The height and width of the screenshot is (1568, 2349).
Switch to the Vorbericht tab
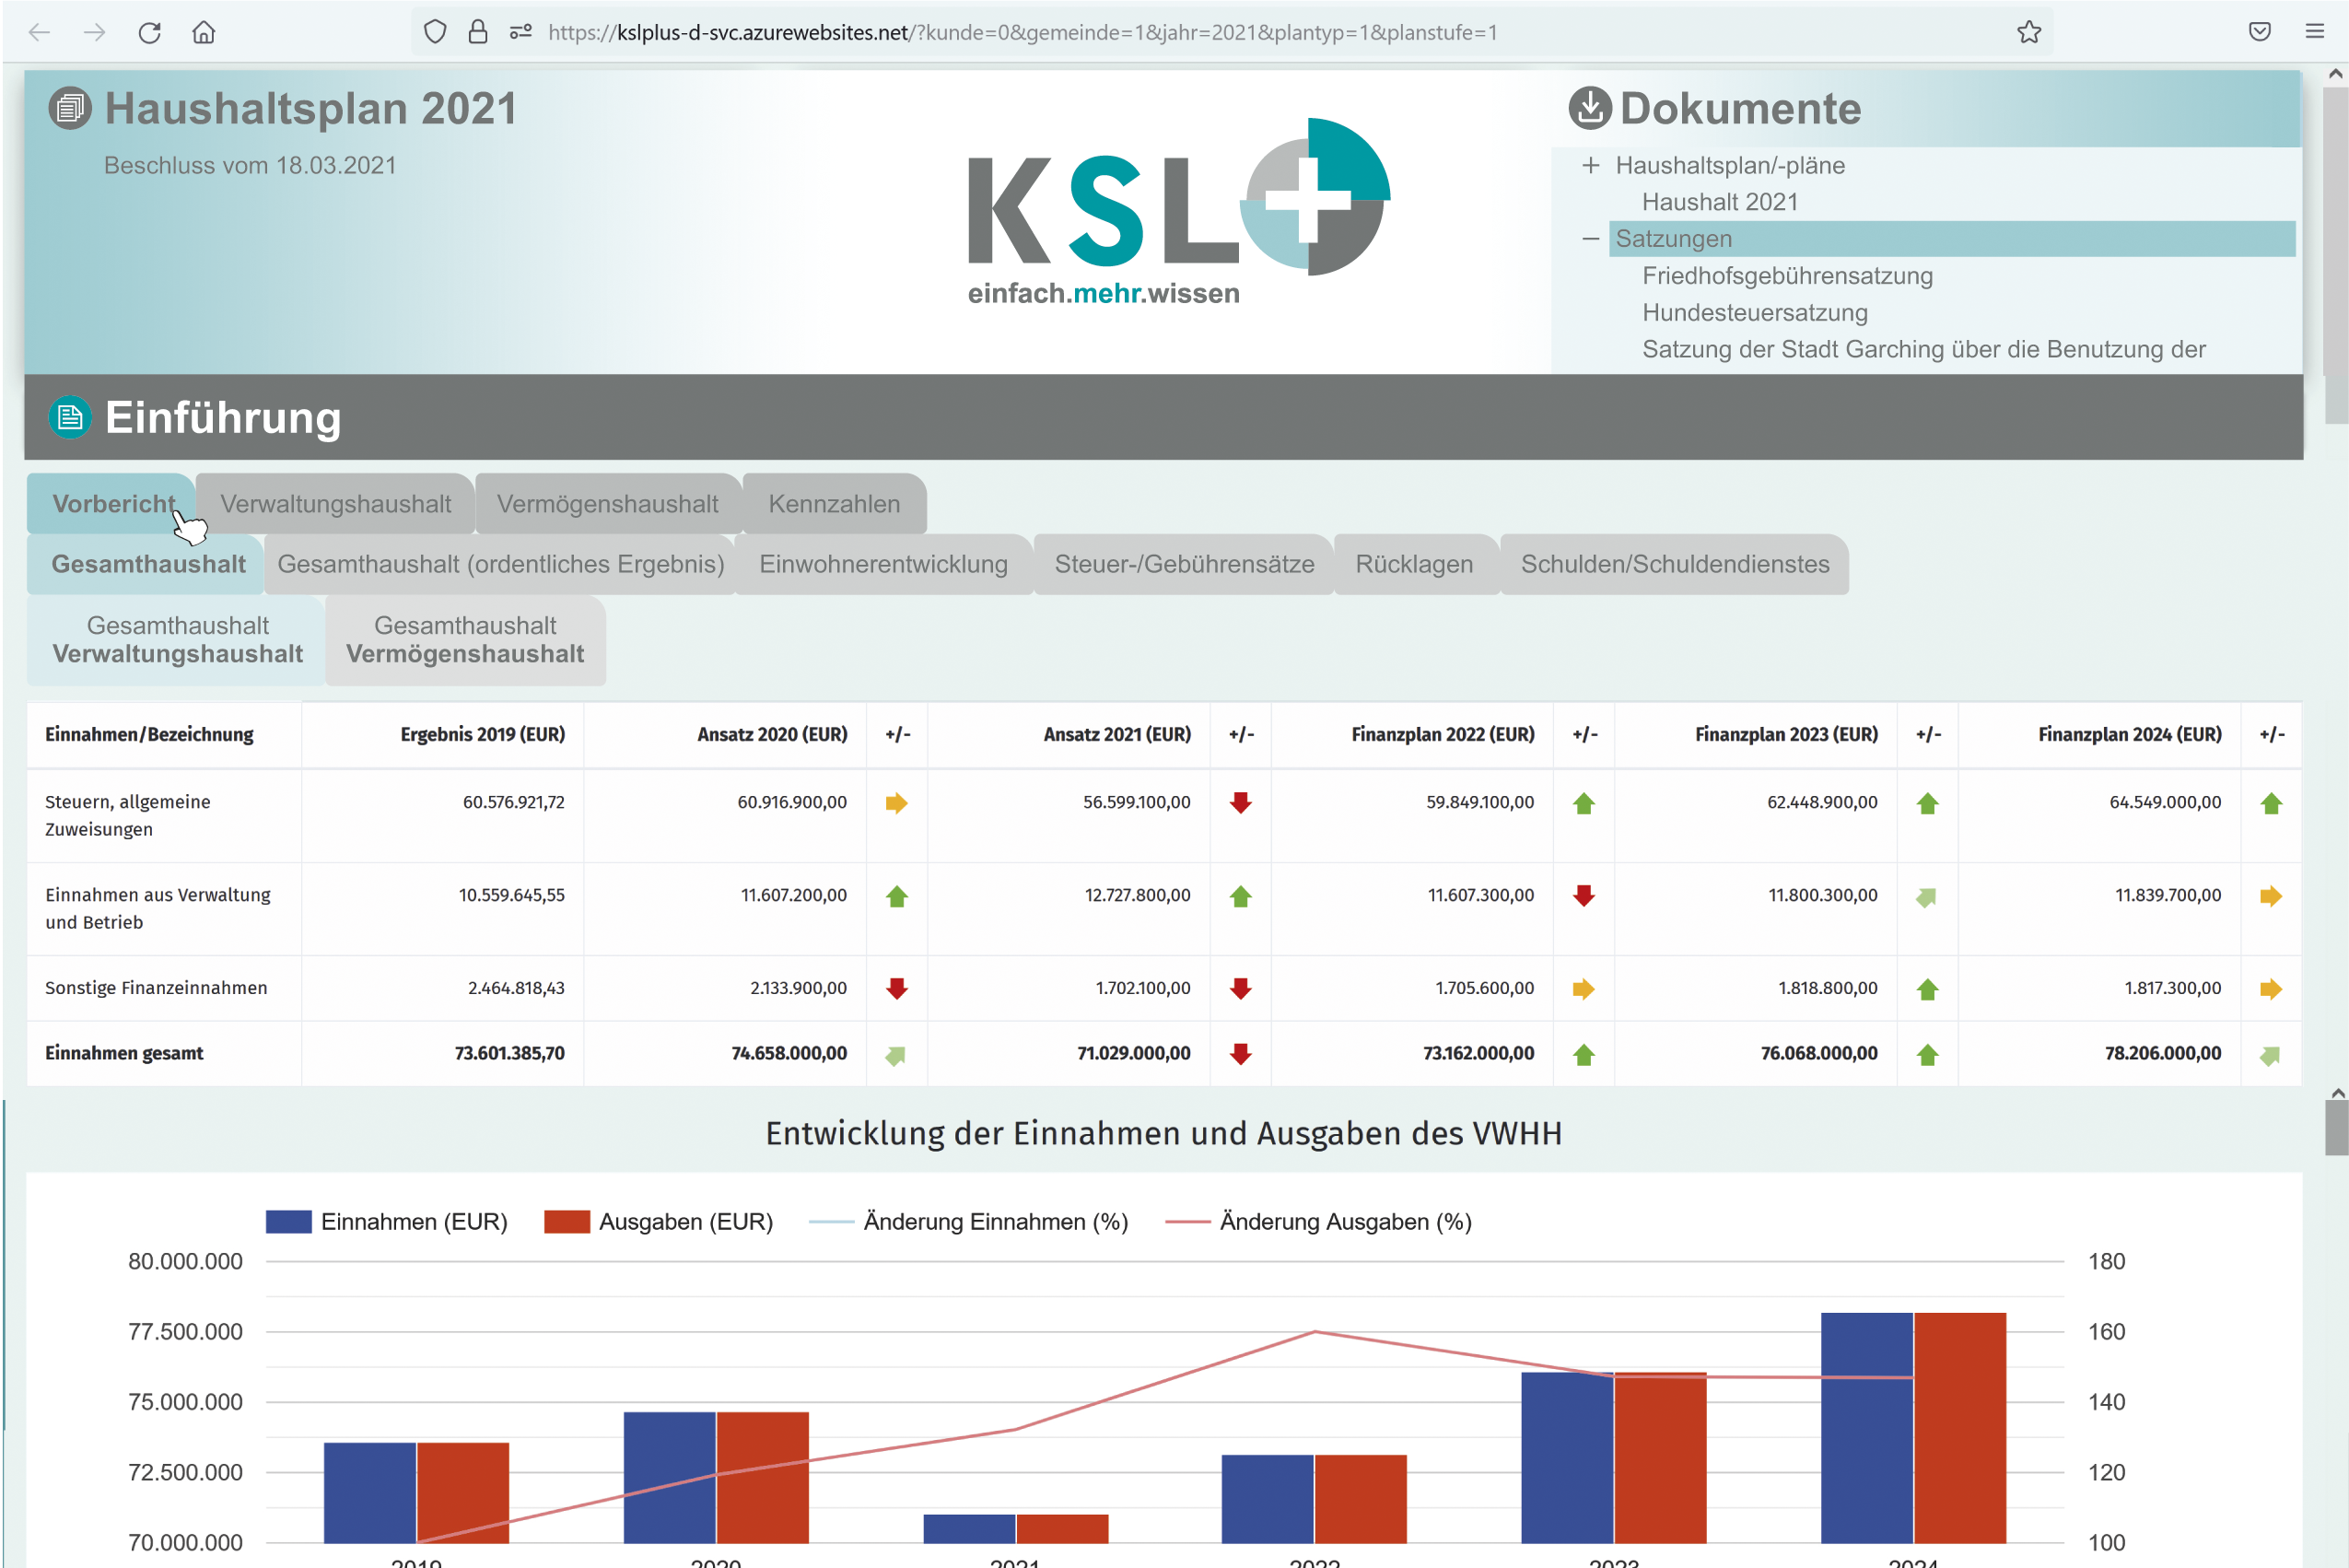coord(112,504)
